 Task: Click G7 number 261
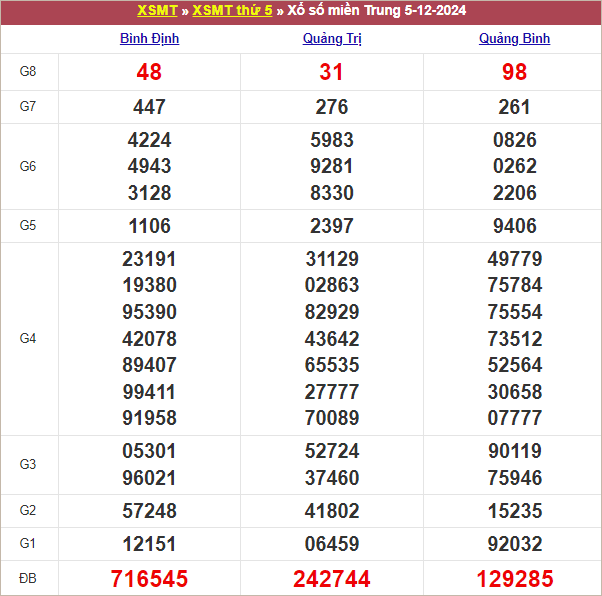(x=514, y=107)
